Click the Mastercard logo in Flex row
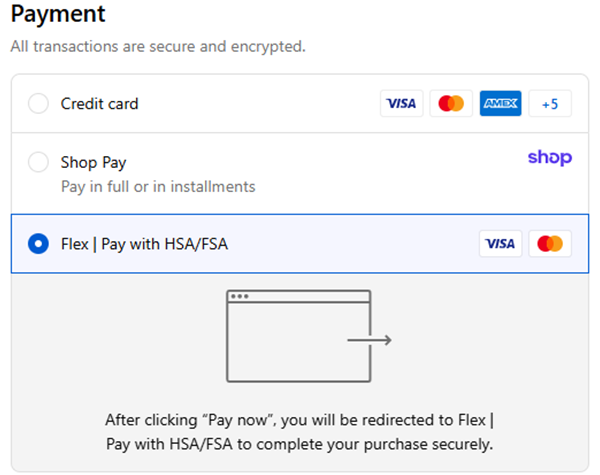 tap(549, 243)
